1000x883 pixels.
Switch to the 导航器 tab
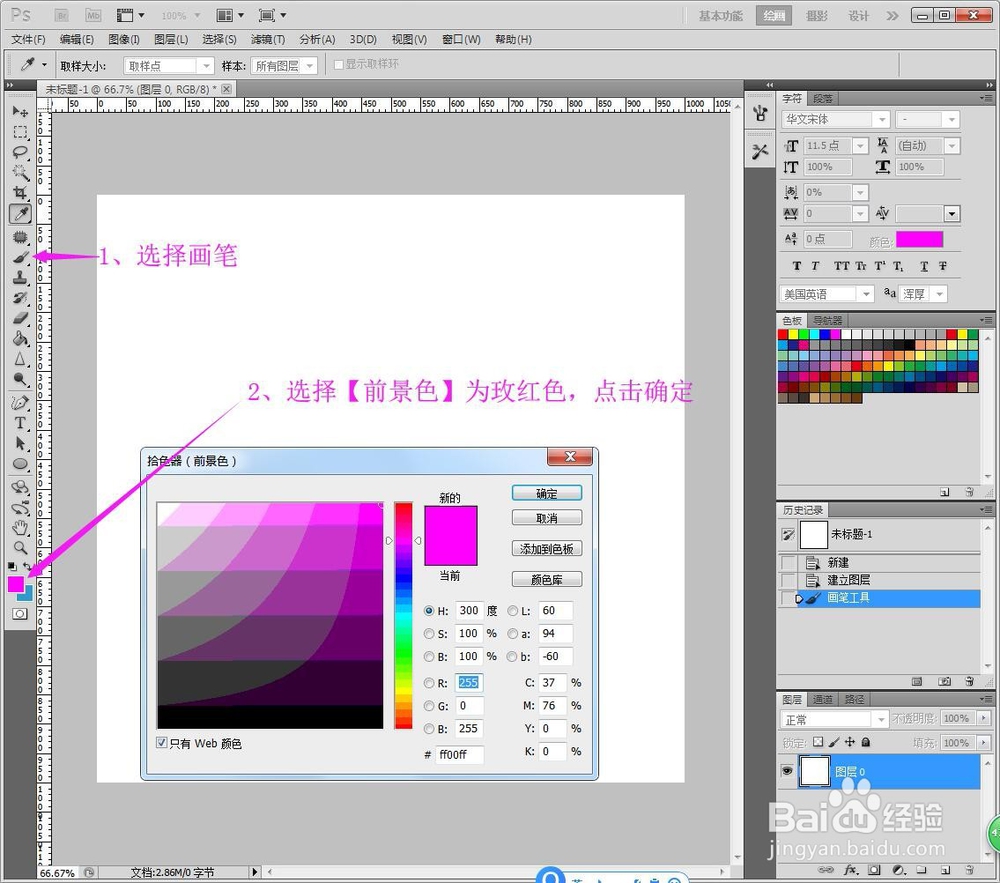pyautogui.click(x=828, y=320)
